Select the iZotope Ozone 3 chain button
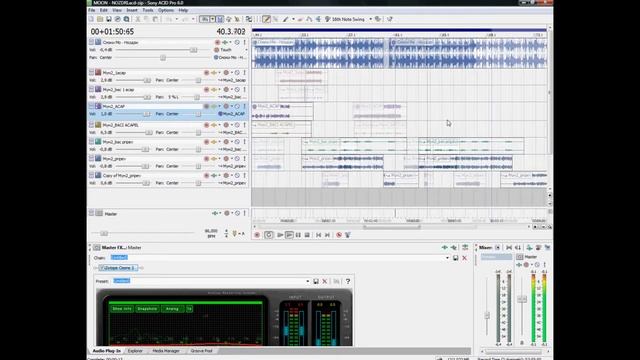640x360 pixels. pyautogui.click(x=118, y=268)
